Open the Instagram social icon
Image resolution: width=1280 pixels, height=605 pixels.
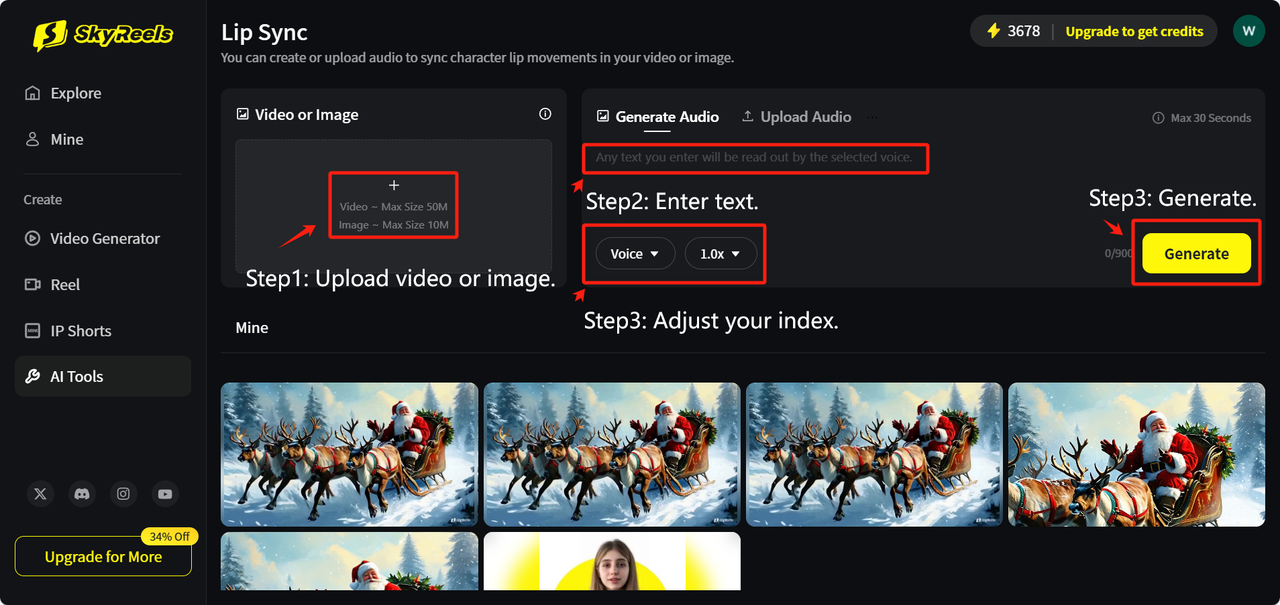click(x=123, y=493)
